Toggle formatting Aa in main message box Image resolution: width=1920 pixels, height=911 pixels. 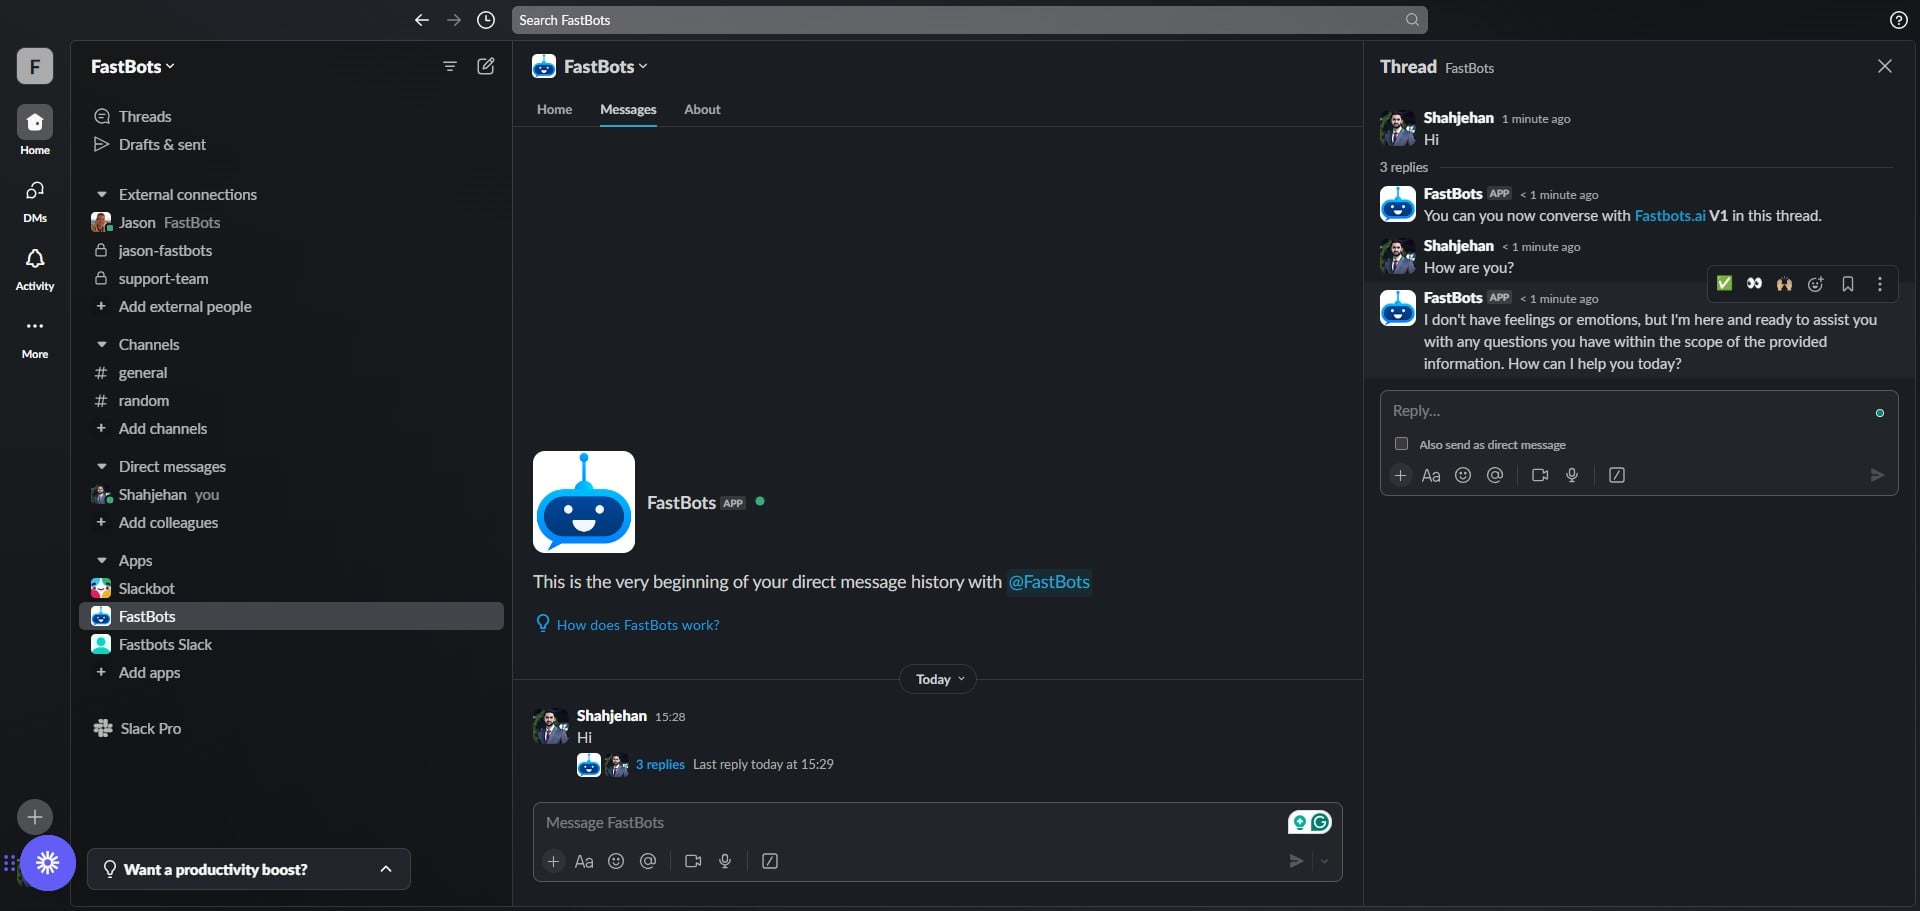pos(584,861)
